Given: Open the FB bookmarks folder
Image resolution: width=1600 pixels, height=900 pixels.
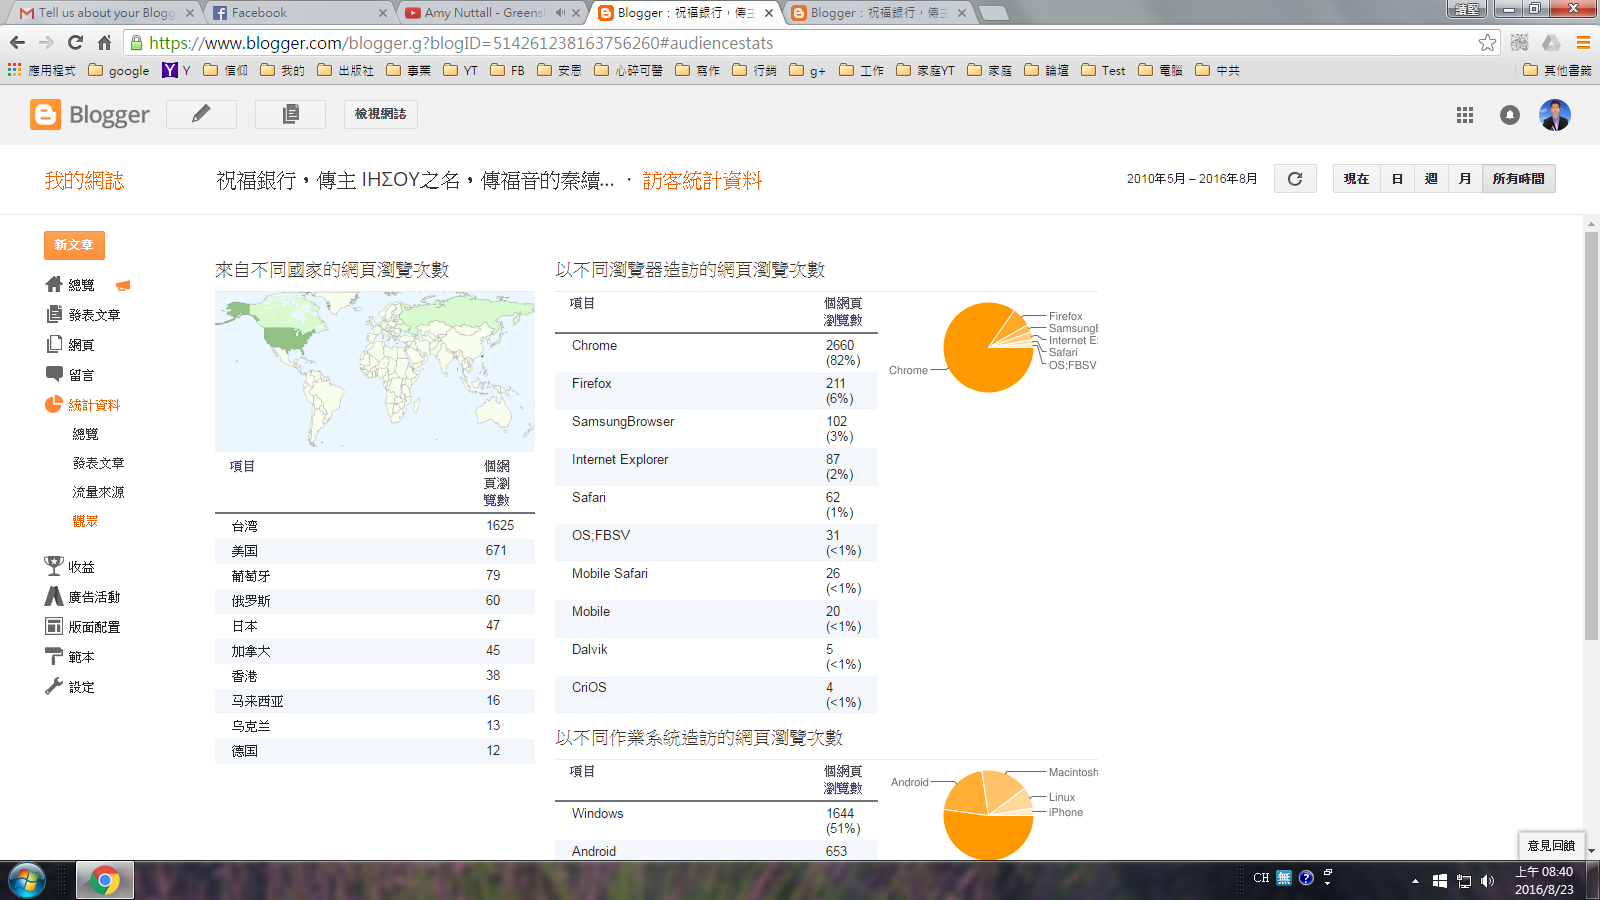Looking at the screenshot, I should (507, 70).
